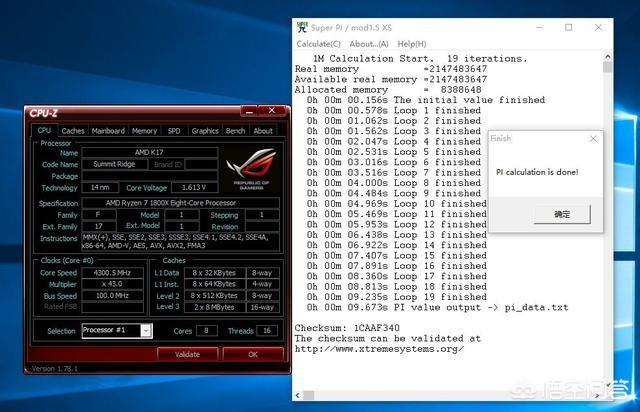Click the Super PI horizontal scroll left arrow
Viewport: 640px width, 412px height.
point(298,395)
